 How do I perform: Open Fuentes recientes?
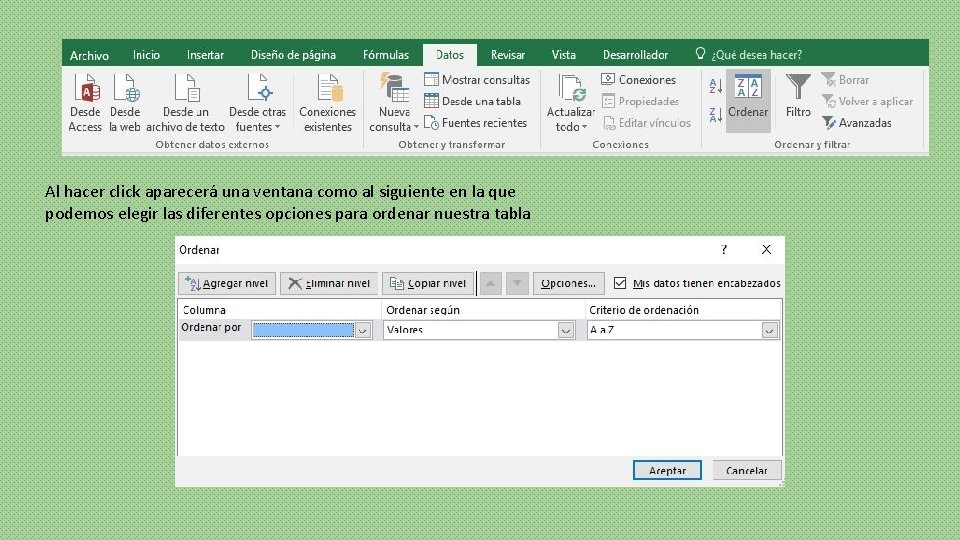(475, 123)
